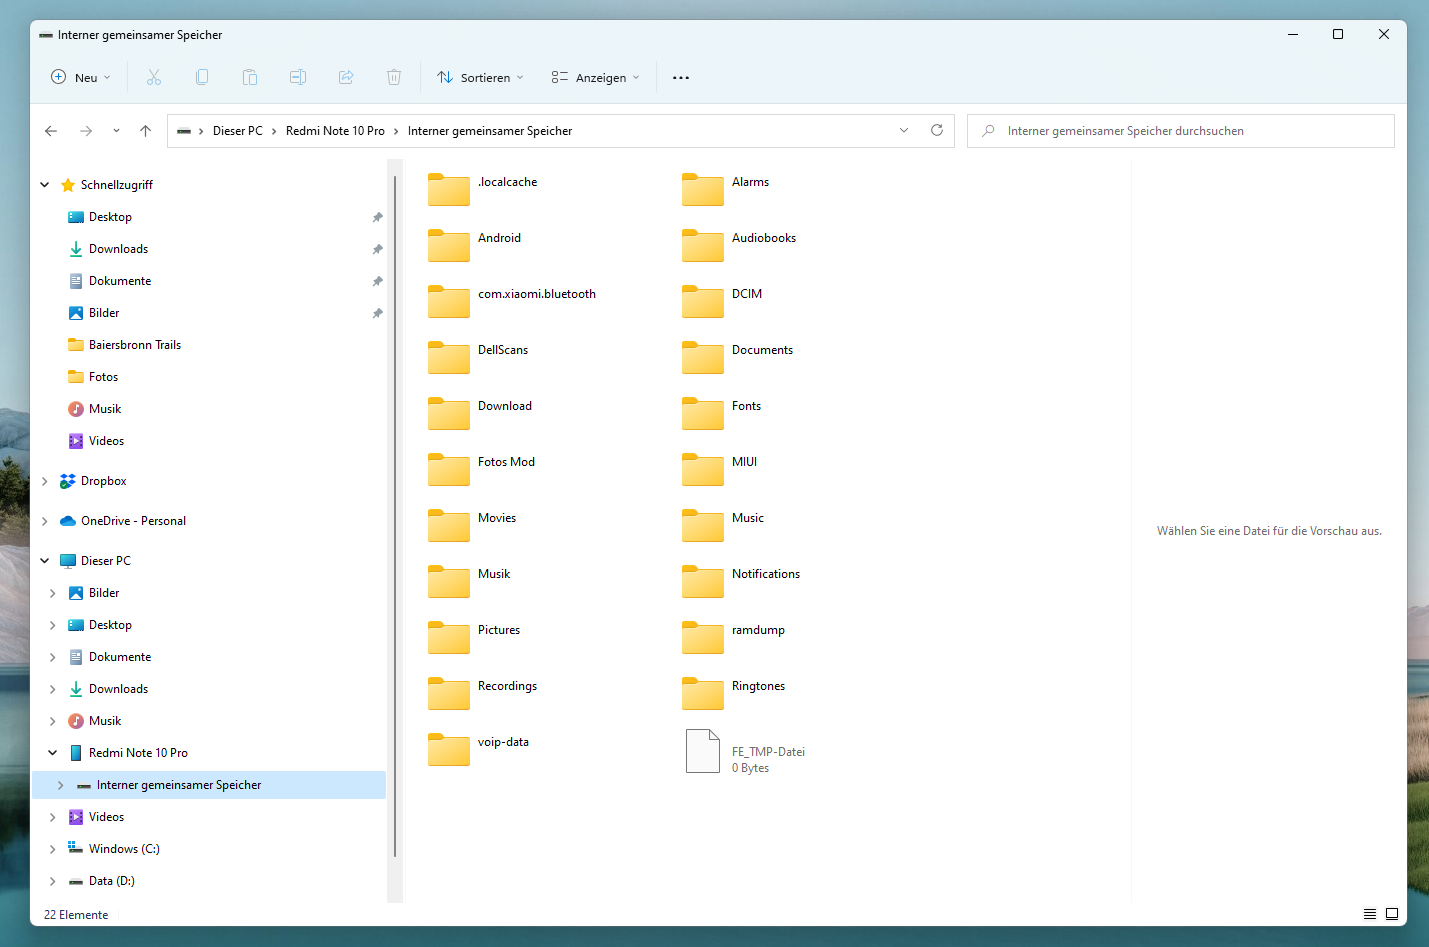Select the FE_TMP-Datei file icon
1429x947 pixels.
(703, 751)
